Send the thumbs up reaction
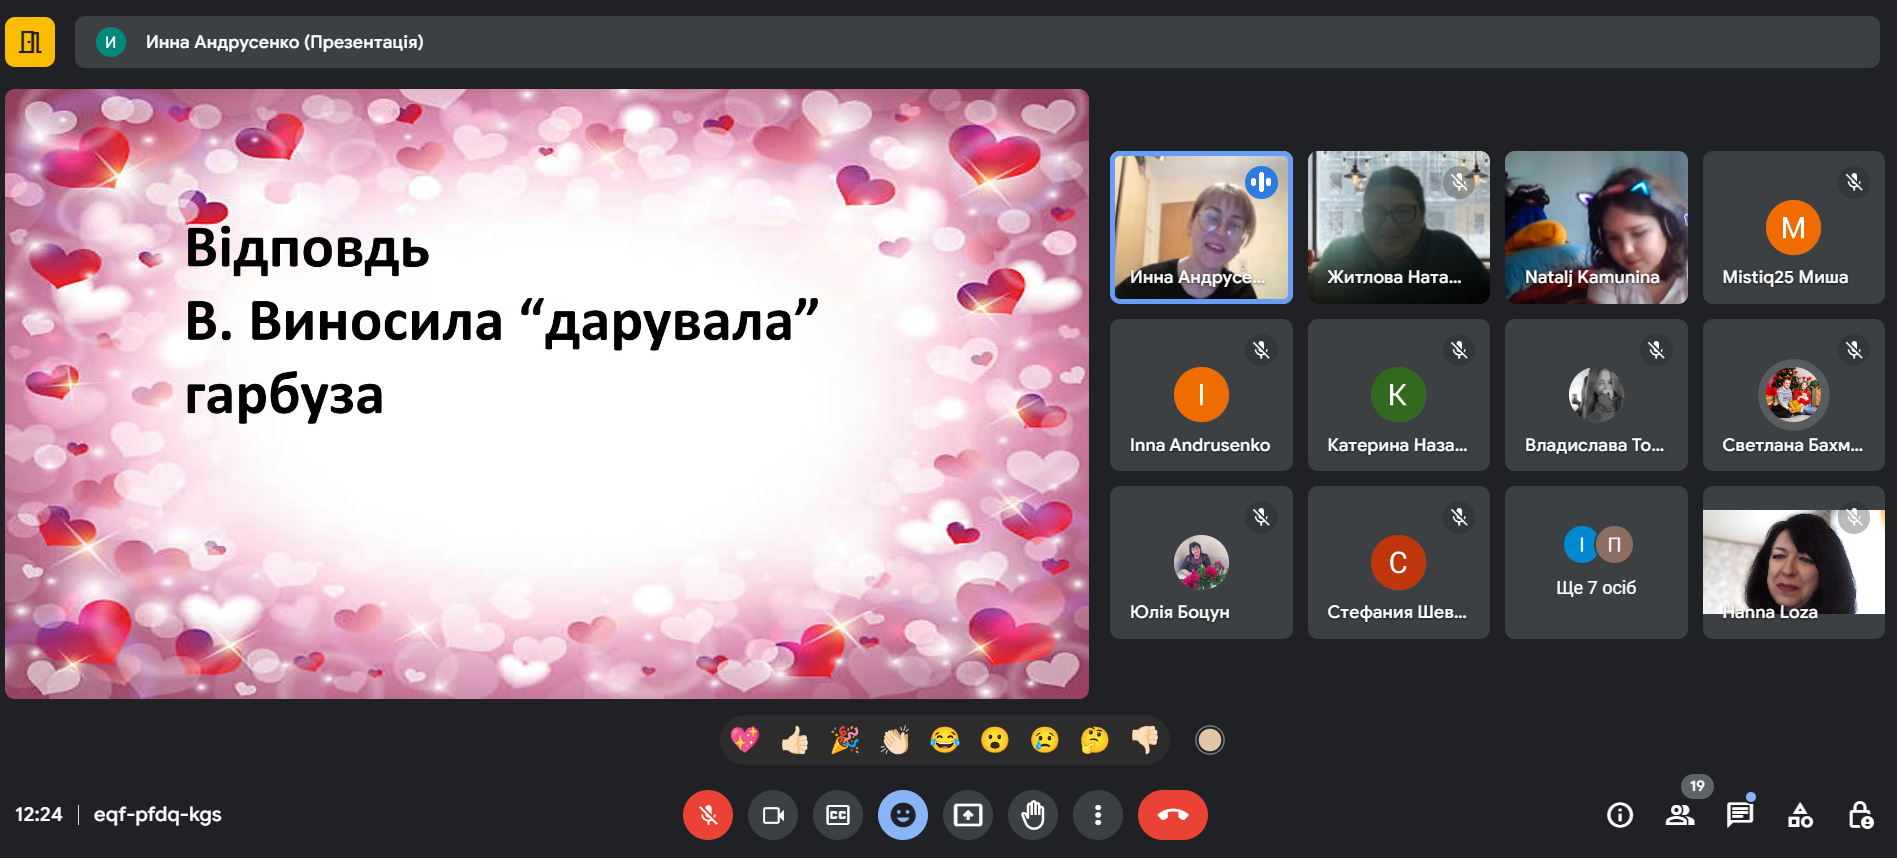1897x858 pixels. 795,740
